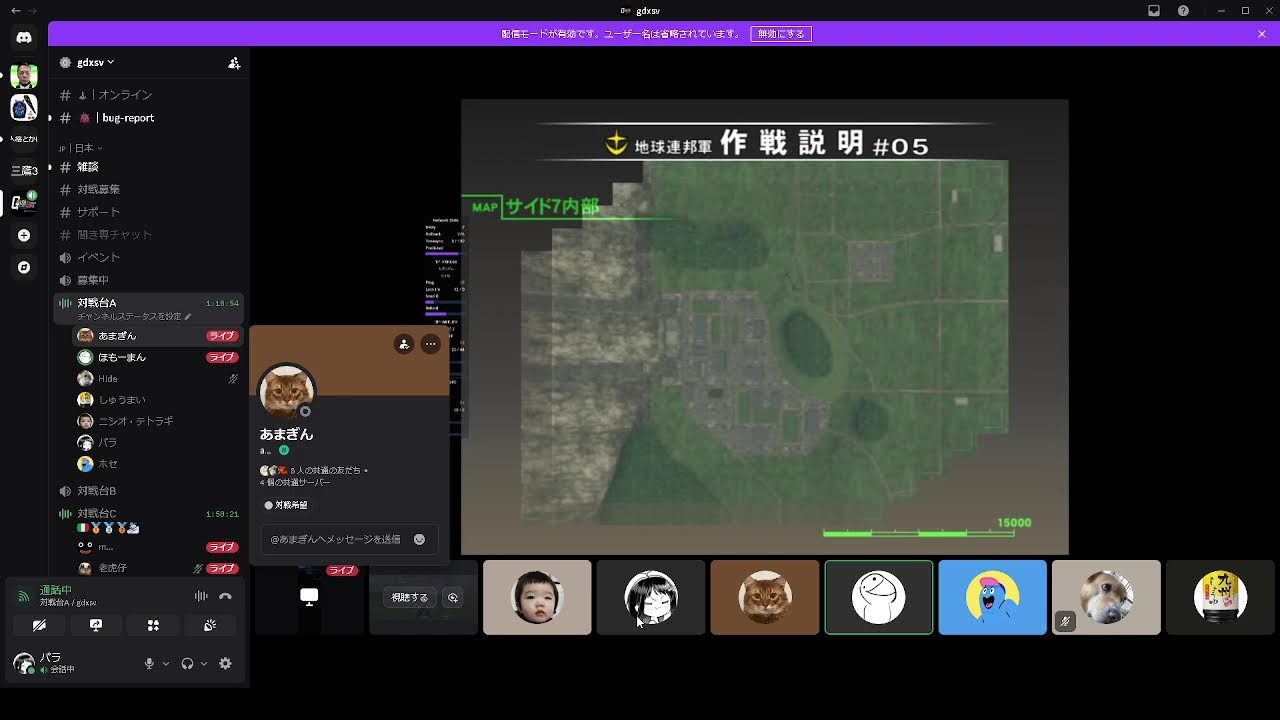Open inbox icon in title bar
The image size is (1280, 720).
coord(1154,10)
